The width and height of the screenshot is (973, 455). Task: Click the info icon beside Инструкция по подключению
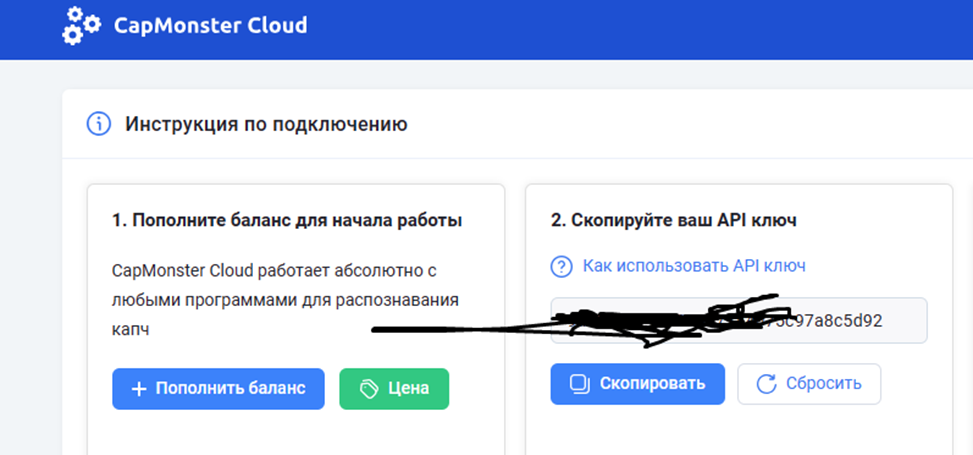click(x=98, y=124)
